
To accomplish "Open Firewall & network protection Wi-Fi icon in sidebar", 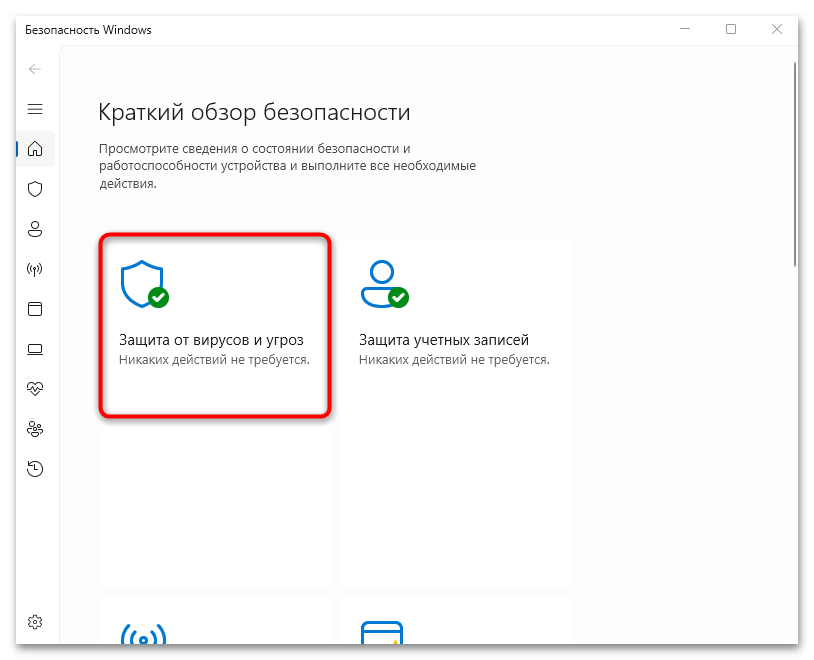I will (x=35, y=269).
